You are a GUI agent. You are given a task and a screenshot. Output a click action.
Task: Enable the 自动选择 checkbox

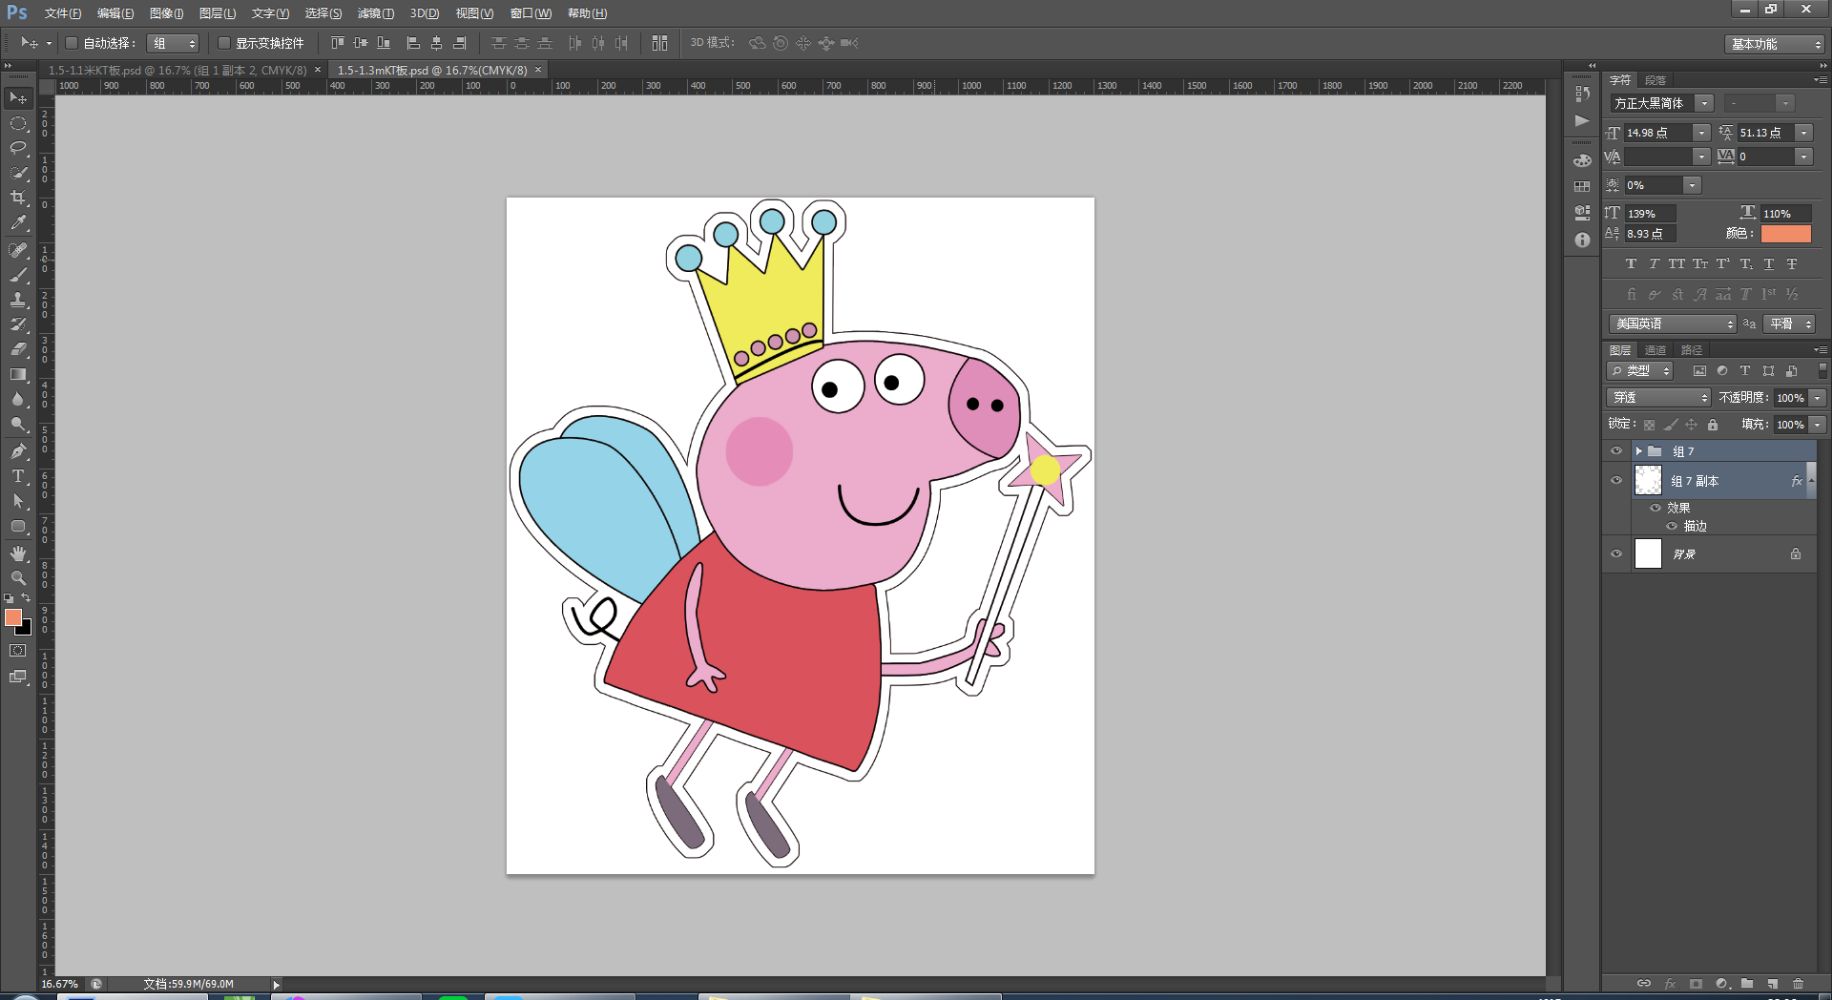(72, 43)
